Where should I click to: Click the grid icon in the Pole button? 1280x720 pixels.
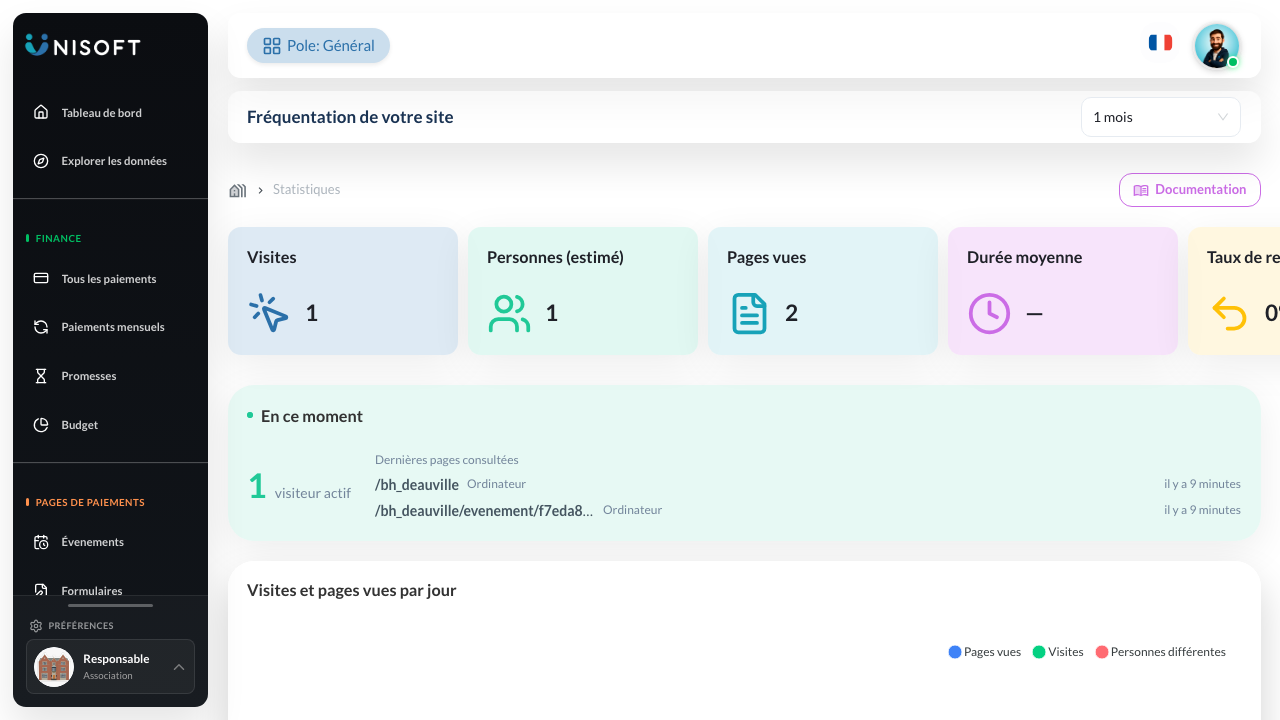point(272,46)
